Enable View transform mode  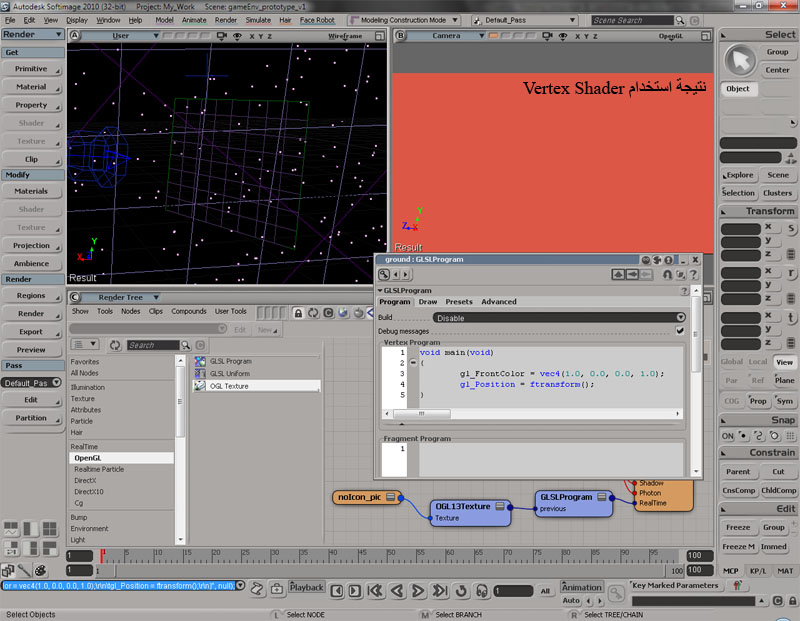click(x=784, y=362)
